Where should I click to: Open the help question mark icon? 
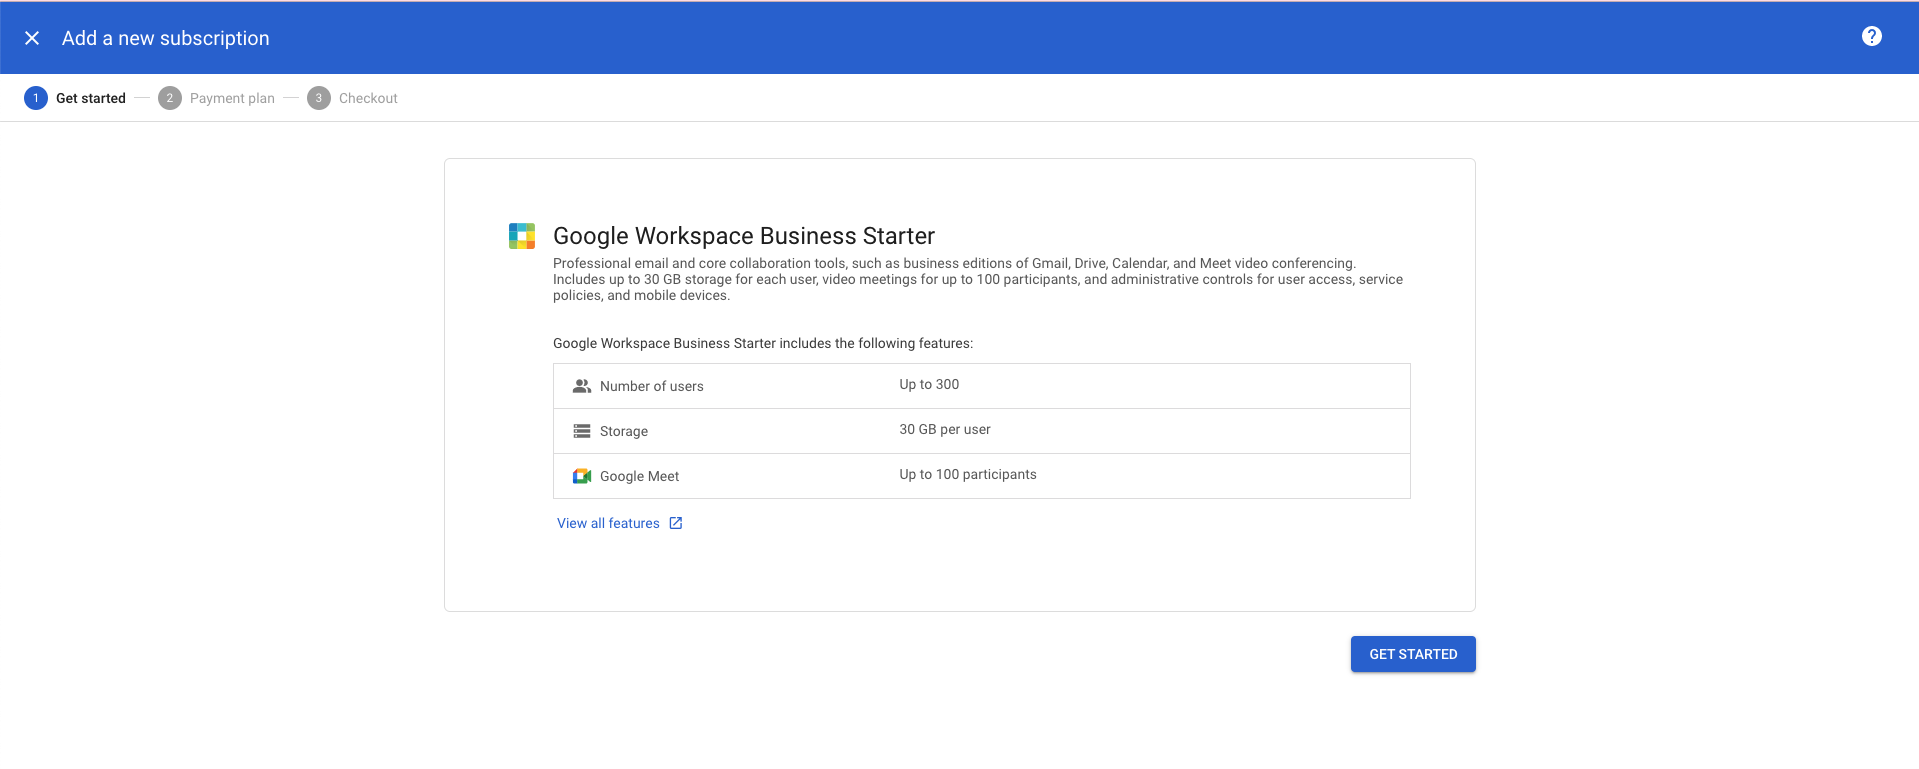(1872, 36)
